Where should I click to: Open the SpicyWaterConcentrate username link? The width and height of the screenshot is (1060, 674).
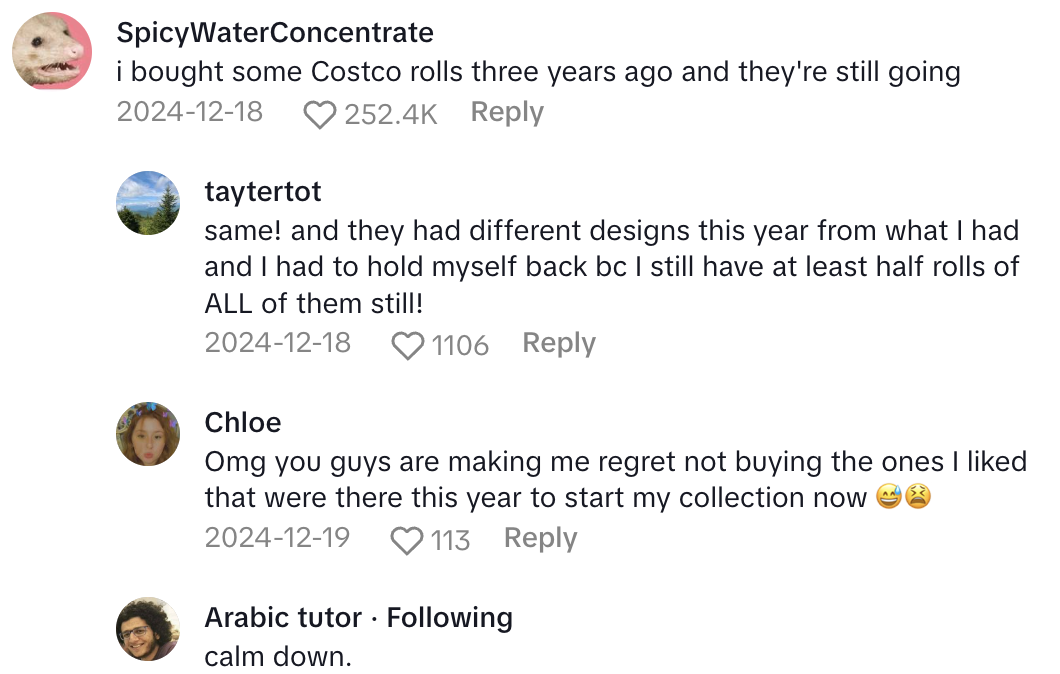[275, 32]
